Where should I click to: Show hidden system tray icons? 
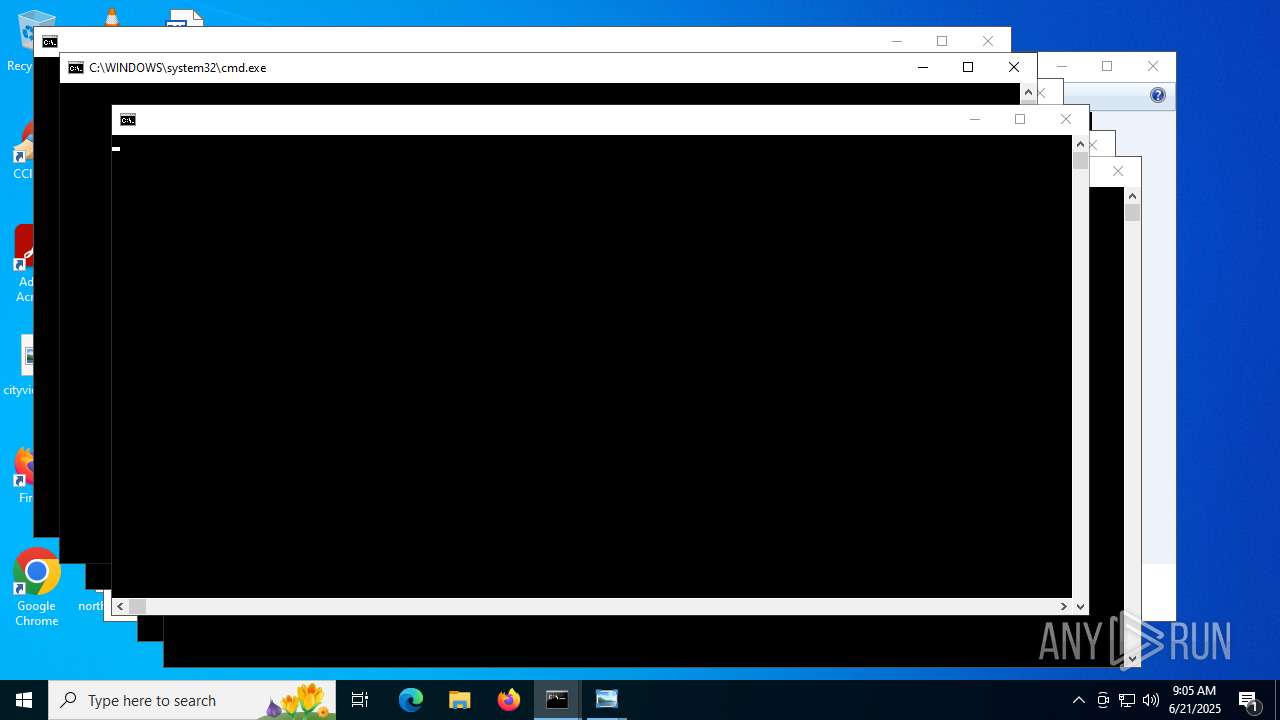1079,700
